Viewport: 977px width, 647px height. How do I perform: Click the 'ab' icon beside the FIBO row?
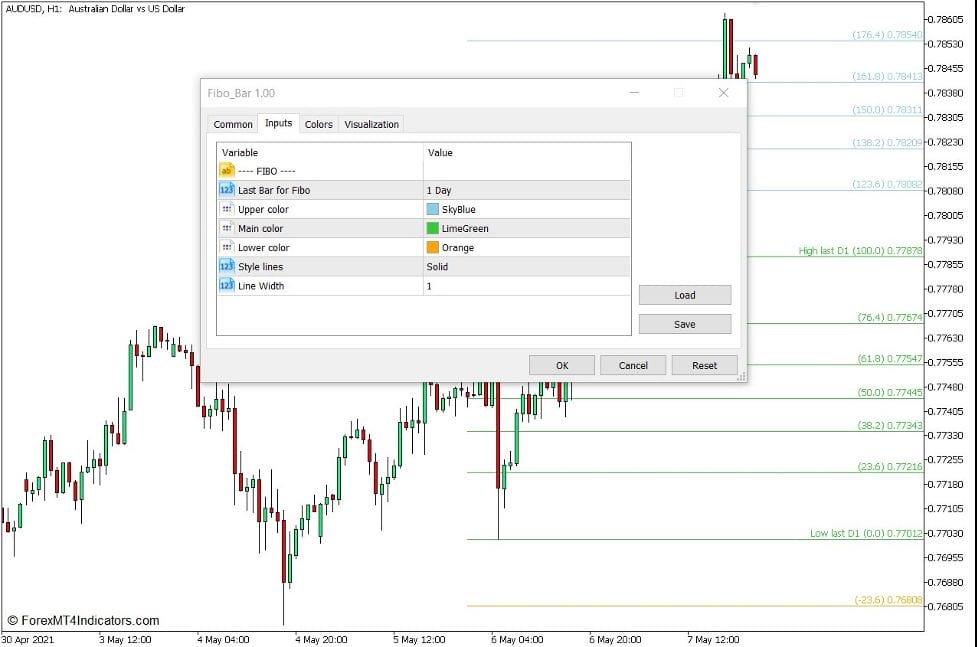(226, 171)
